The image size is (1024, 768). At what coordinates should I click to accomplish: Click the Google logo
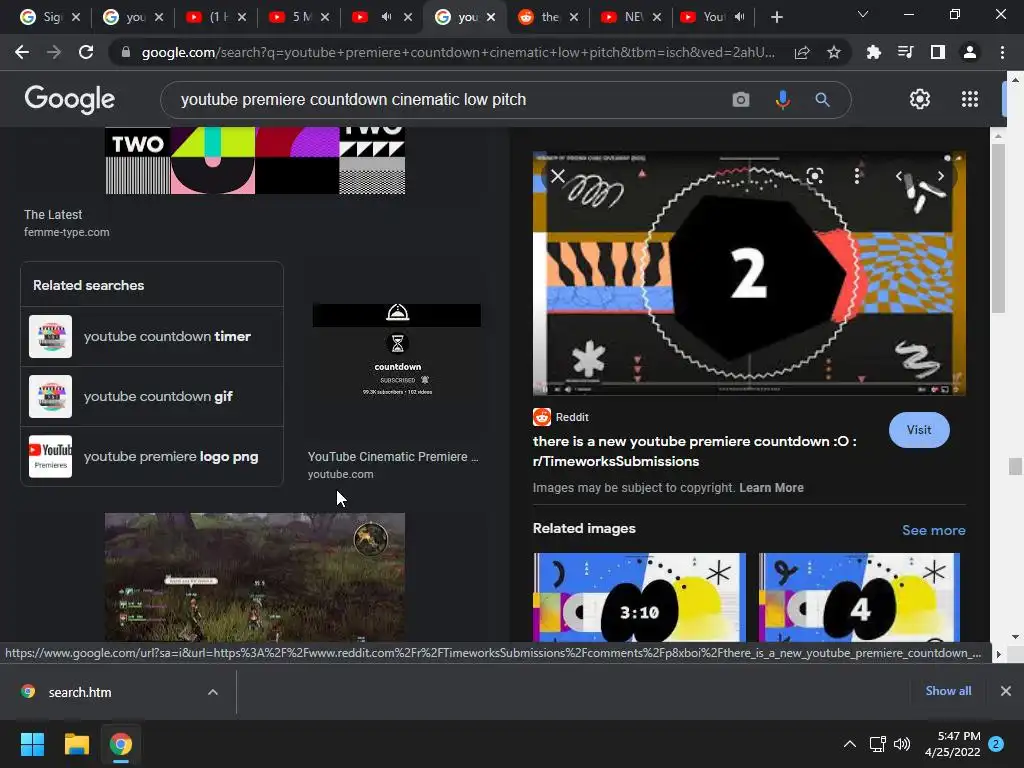[69, 99]
